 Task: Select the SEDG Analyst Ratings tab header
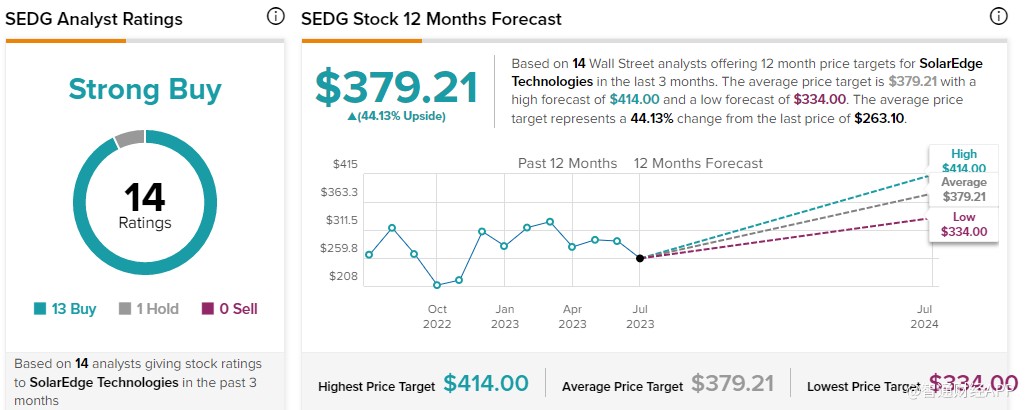tap(94, 19)
